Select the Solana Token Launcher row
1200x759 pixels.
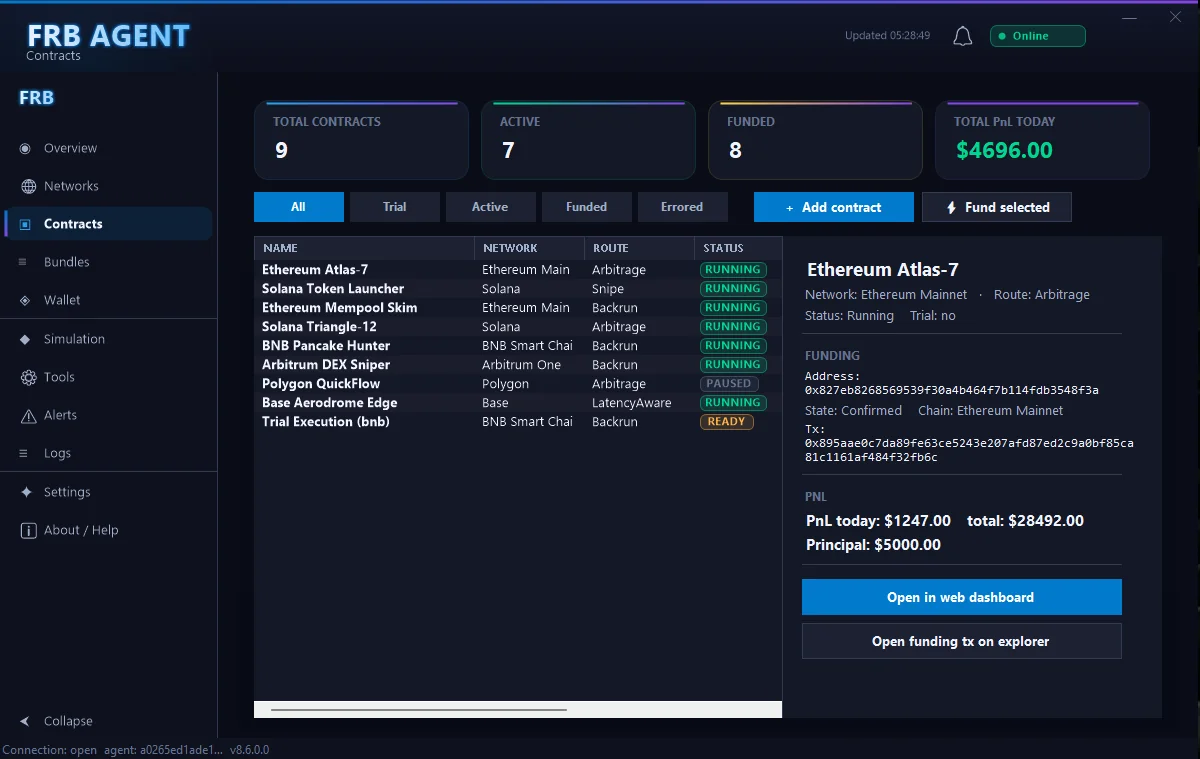coord(518,289)
